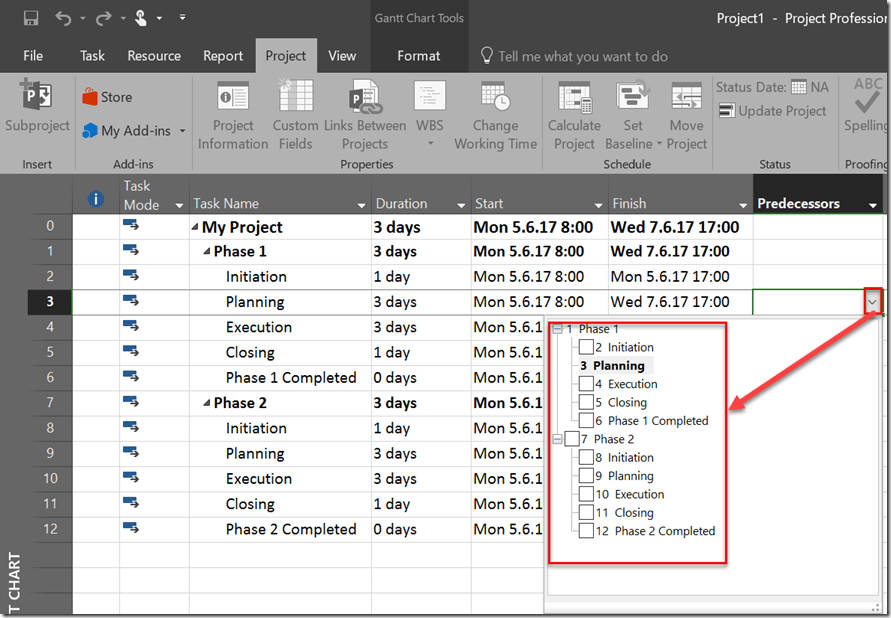Expand the My Add-ins dropdown
891x618 pixels.
(x=182, y=131)
